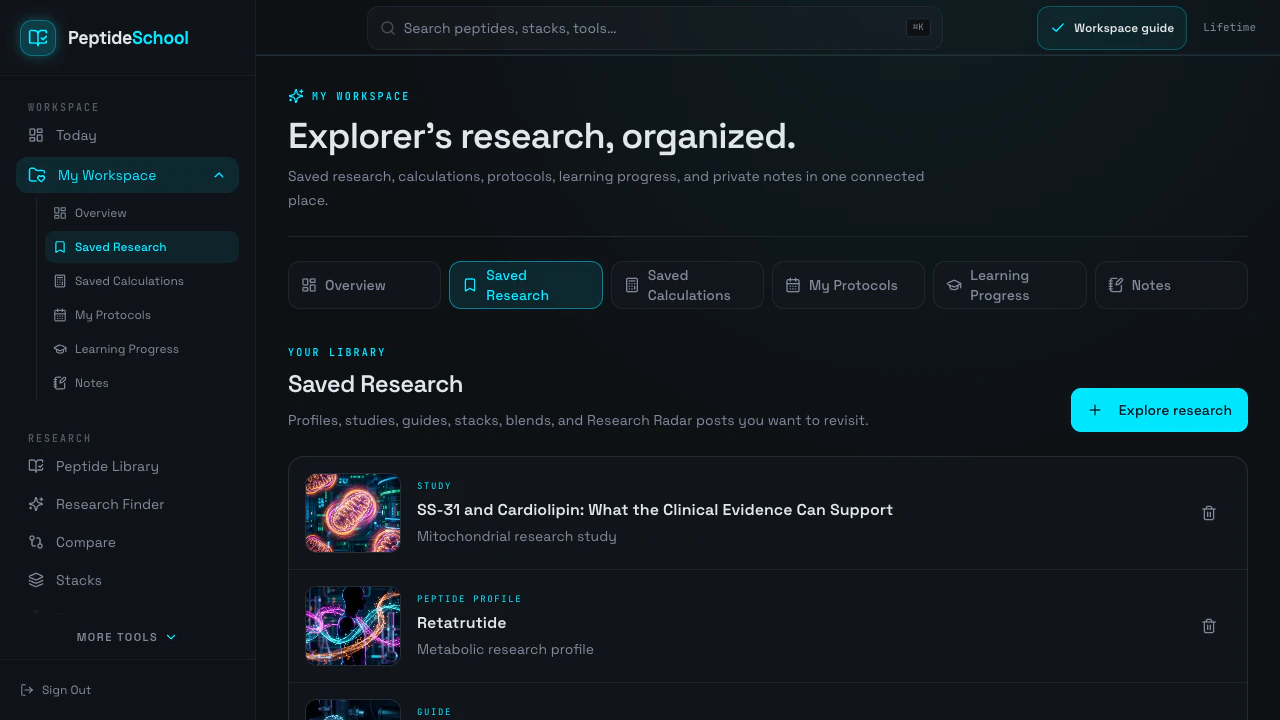Open the SS-31 and Cardiolipin study title

point(655,510)
